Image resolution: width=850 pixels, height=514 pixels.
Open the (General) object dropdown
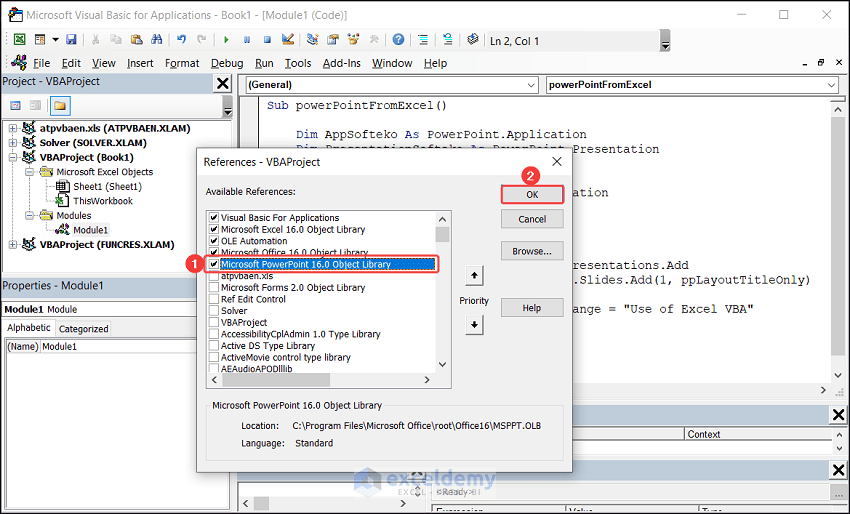point(531,85)
